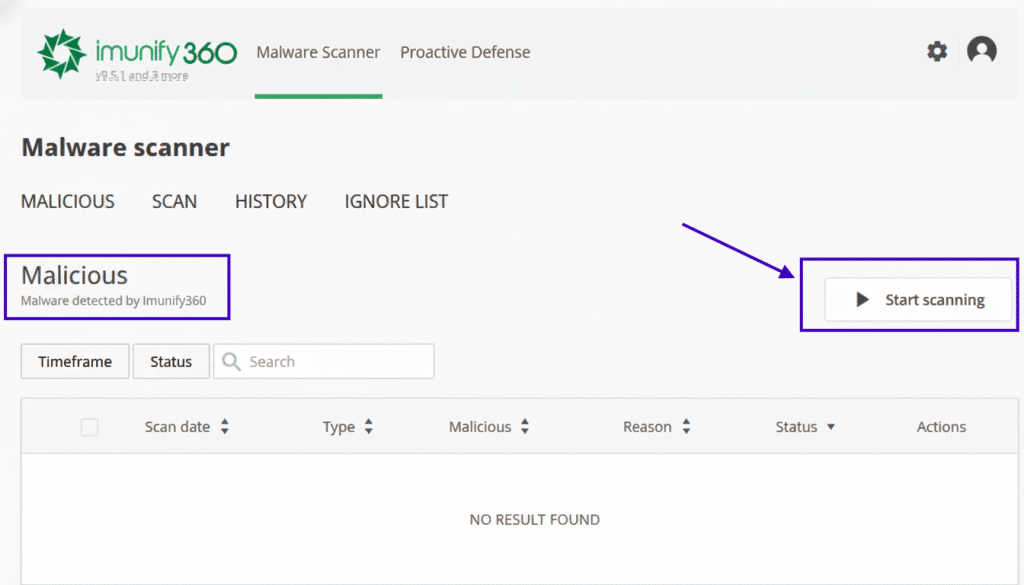Screen dimensions: 1024x585
Task: Open the Timeframe filter dropdown
Action: pos(74,361)
